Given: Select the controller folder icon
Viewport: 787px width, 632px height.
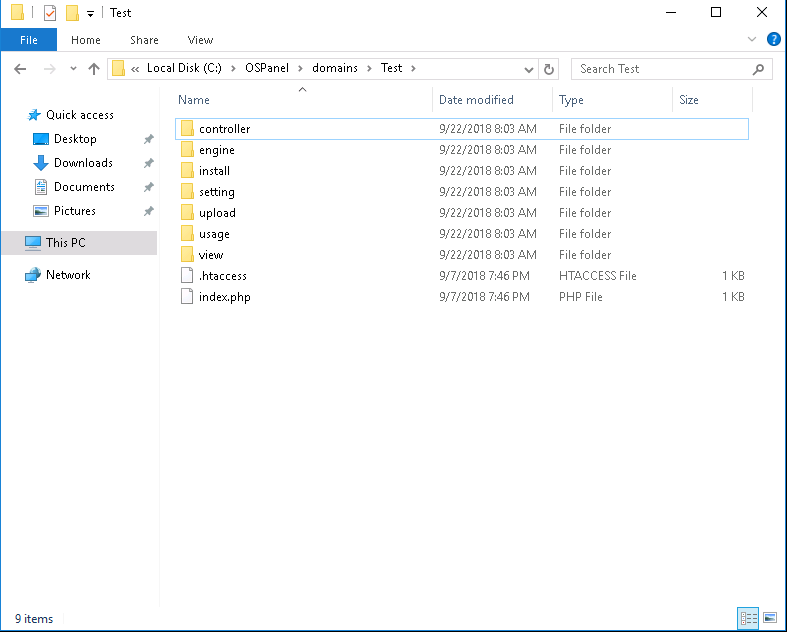Looking at the screenshot, I should (x=187, y=129).
